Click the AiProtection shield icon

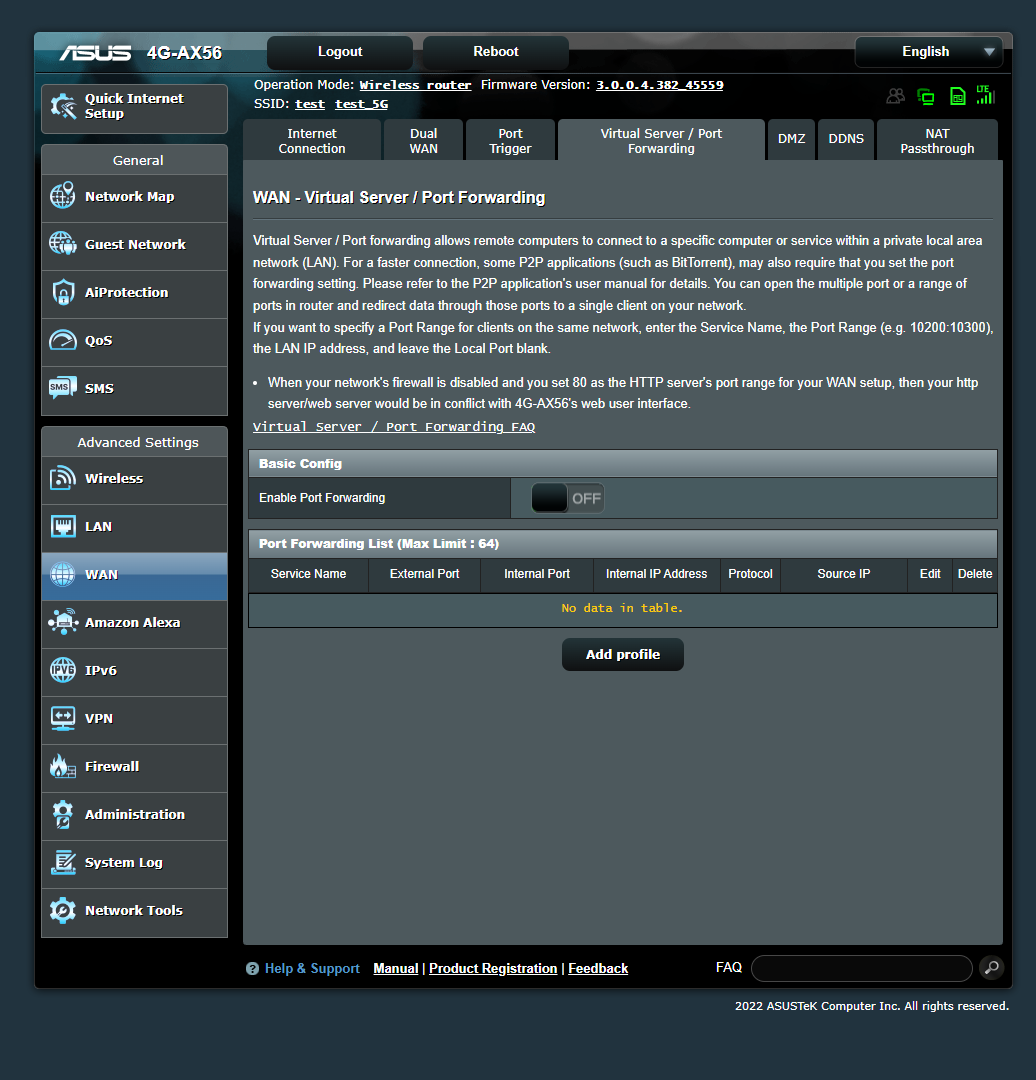click(63, 292)
